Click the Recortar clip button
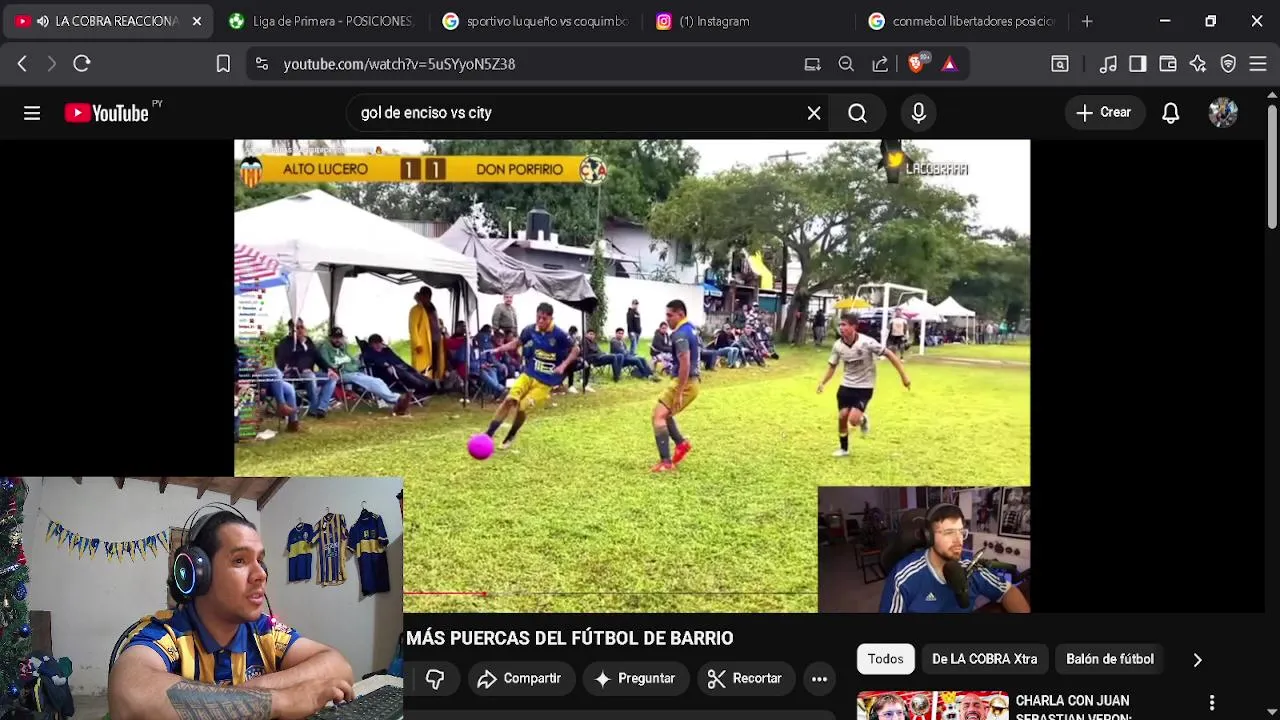The height and width of the screenshot is (720, 1280). (744, 679)
